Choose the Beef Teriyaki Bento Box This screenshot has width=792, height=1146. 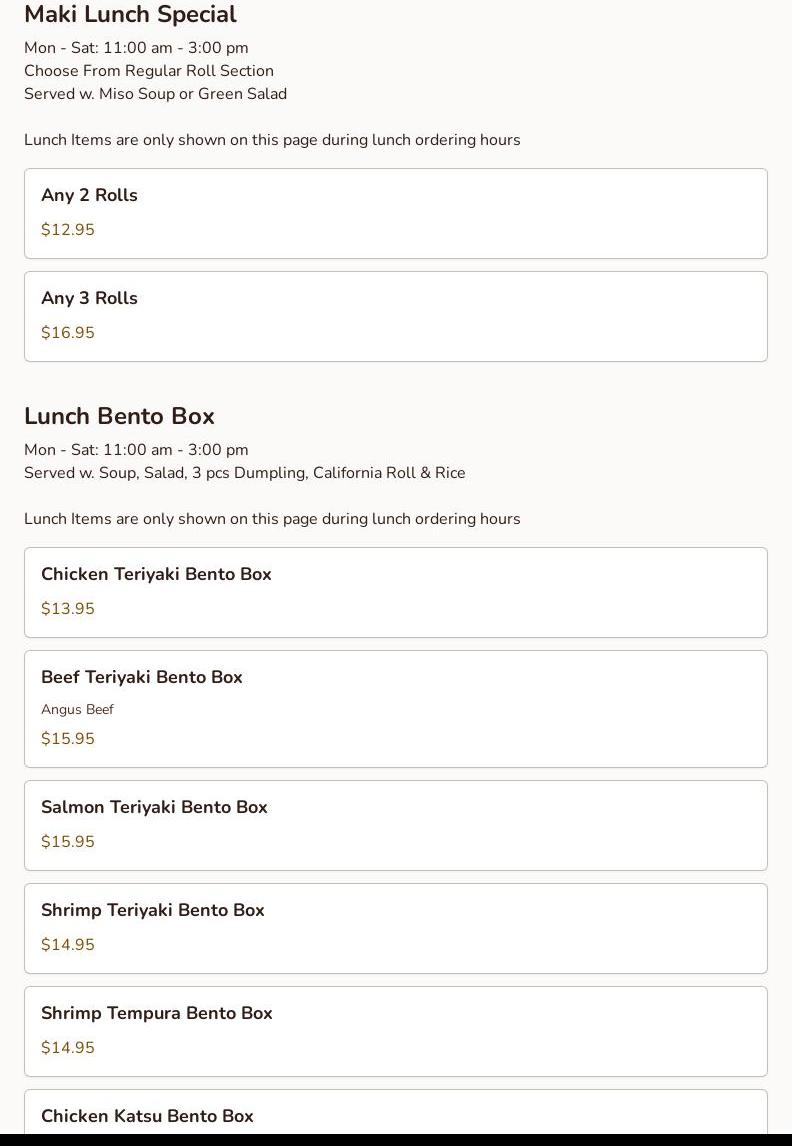tap(395, 708)
